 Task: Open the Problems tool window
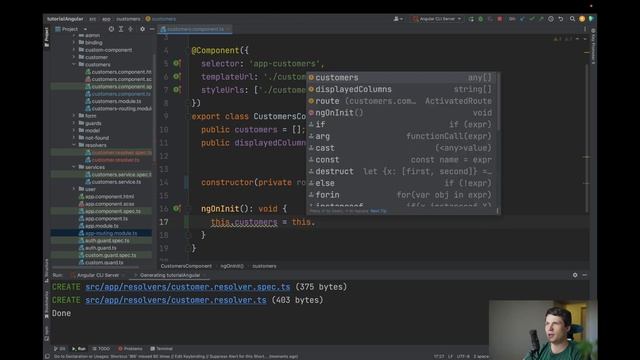click(130, 349)
